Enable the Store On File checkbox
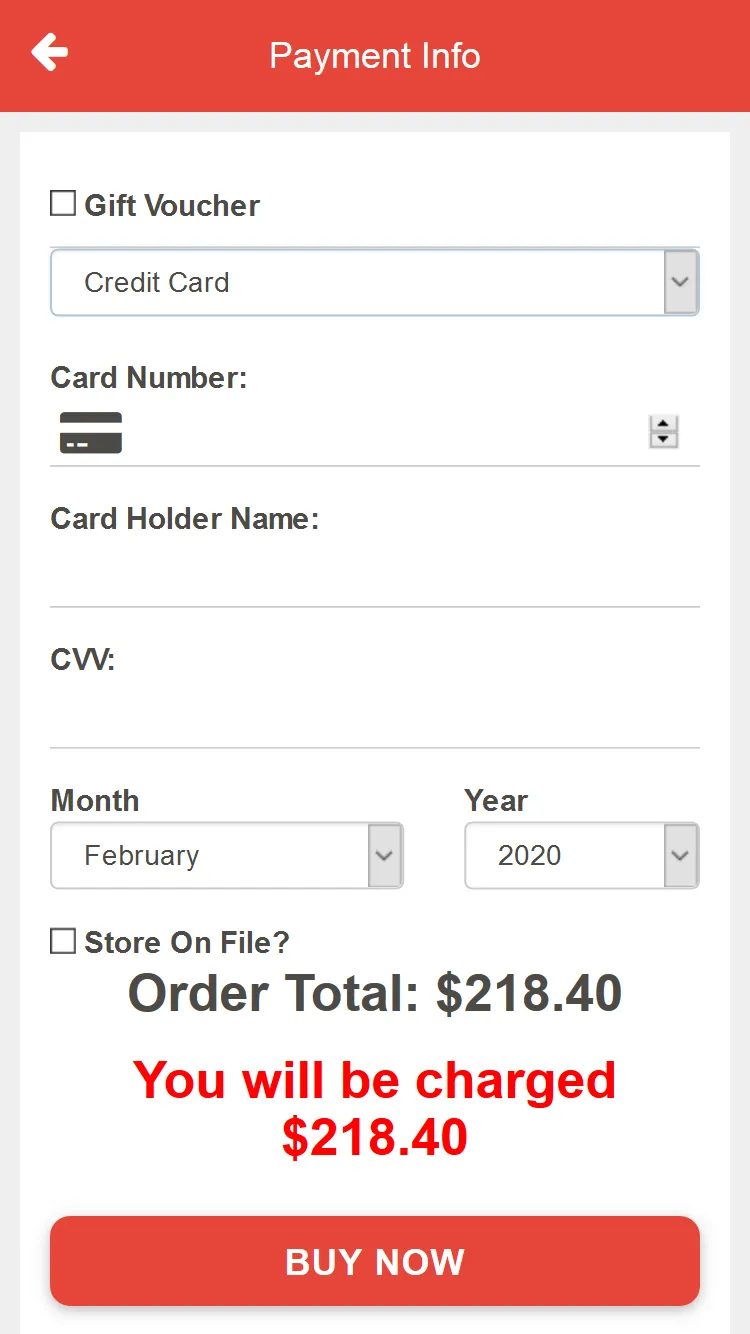The width and height of the screenshot is (750, 1334). click(63, 941)
